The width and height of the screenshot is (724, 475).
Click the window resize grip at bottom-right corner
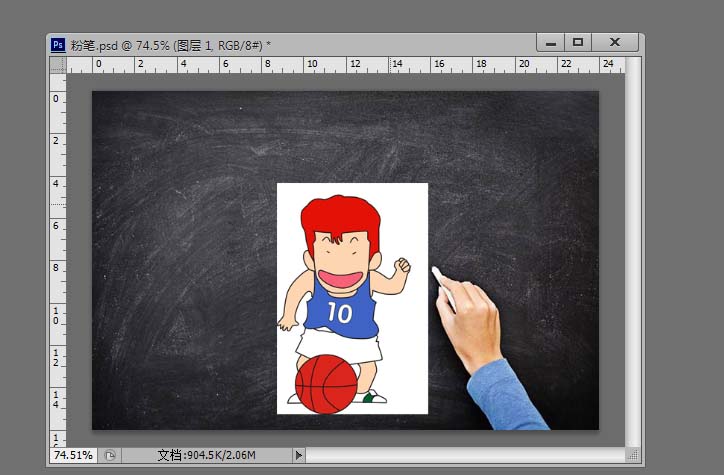[x=634, y=455]
